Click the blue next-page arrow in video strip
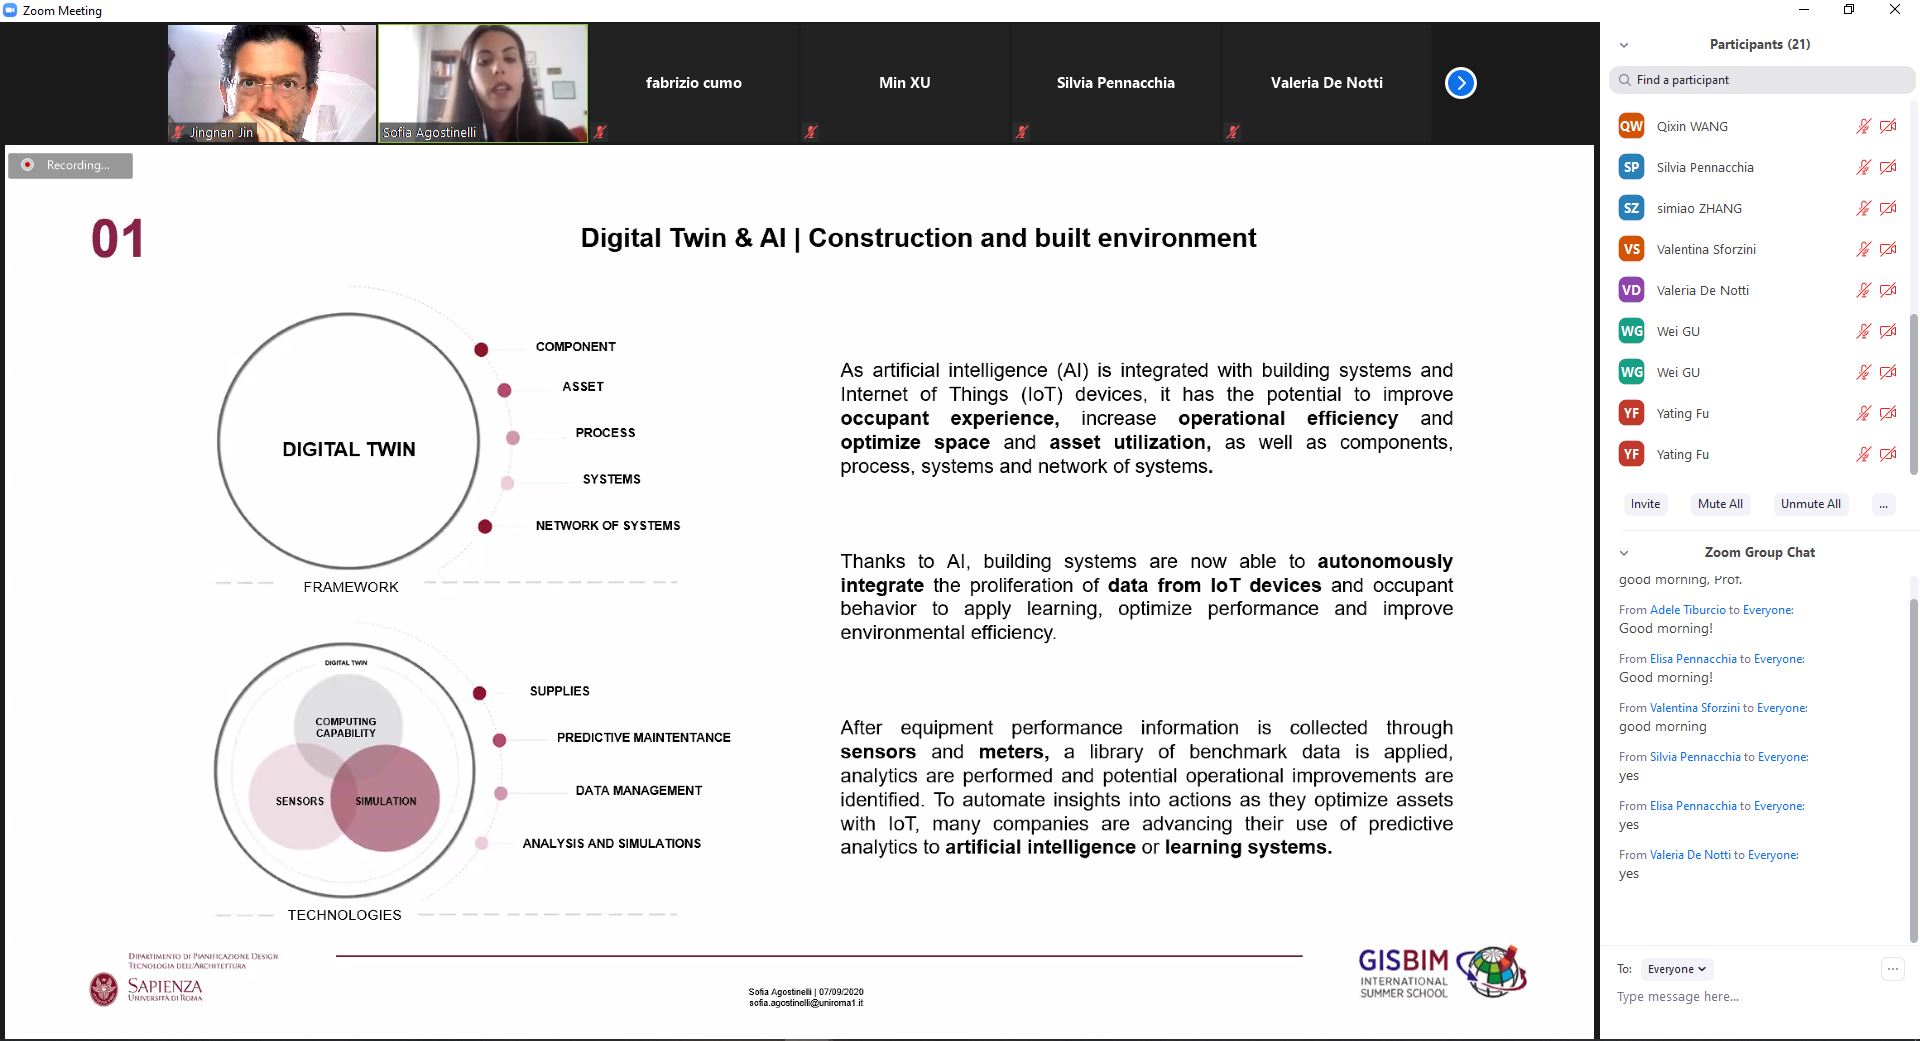The width and height of the screenshot is (1920, 1041). 1460,83
